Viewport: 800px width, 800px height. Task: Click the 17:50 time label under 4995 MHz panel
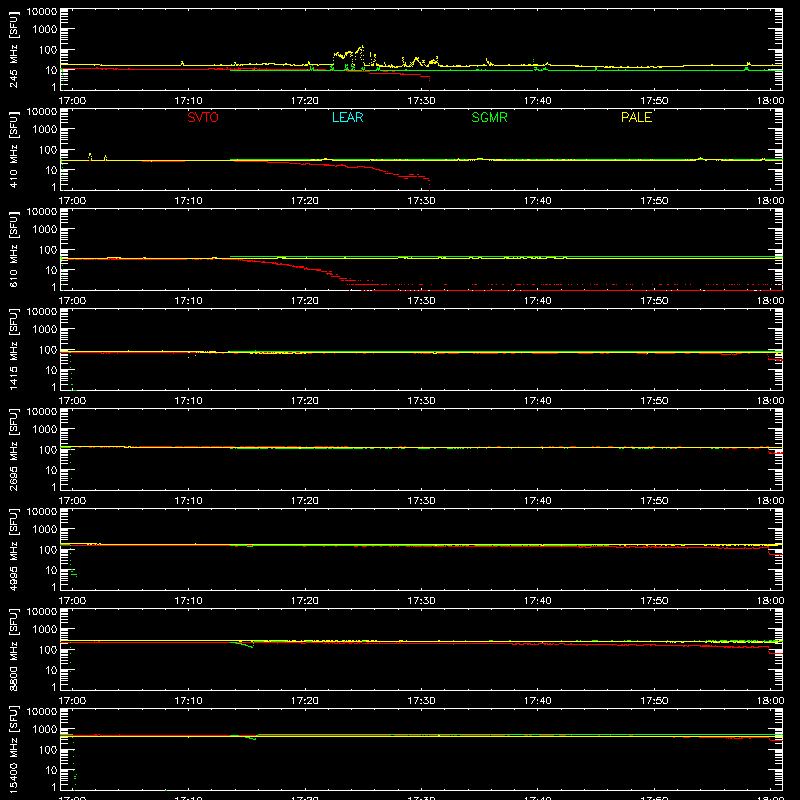coord(654,601)
